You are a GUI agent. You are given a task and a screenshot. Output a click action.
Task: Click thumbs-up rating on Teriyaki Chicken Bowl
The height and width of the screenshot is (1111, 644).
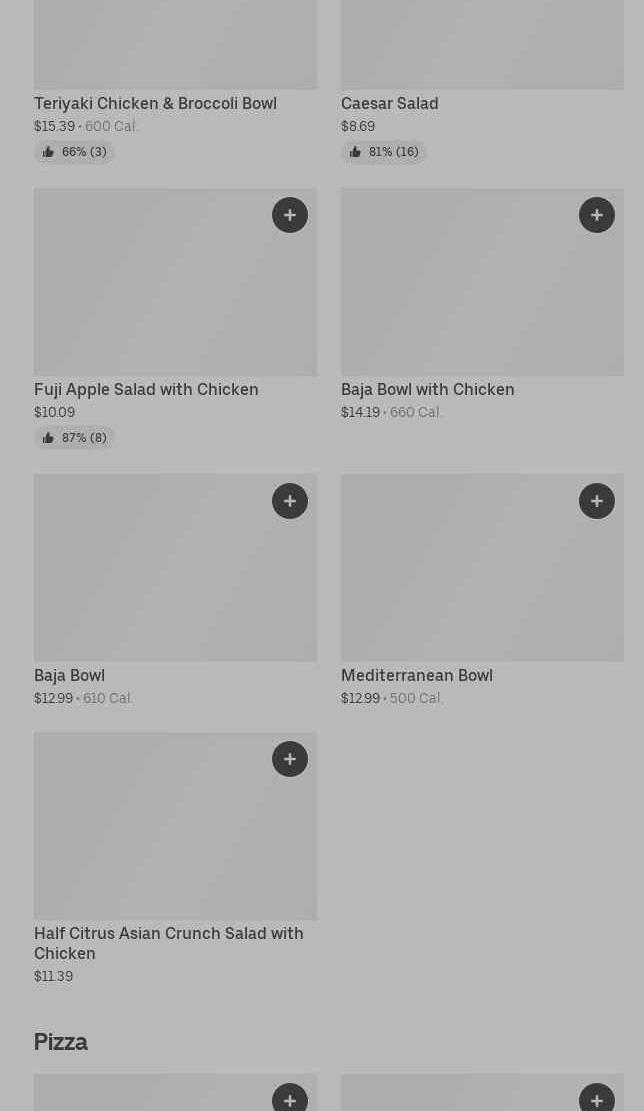click(x=75, y=152)
